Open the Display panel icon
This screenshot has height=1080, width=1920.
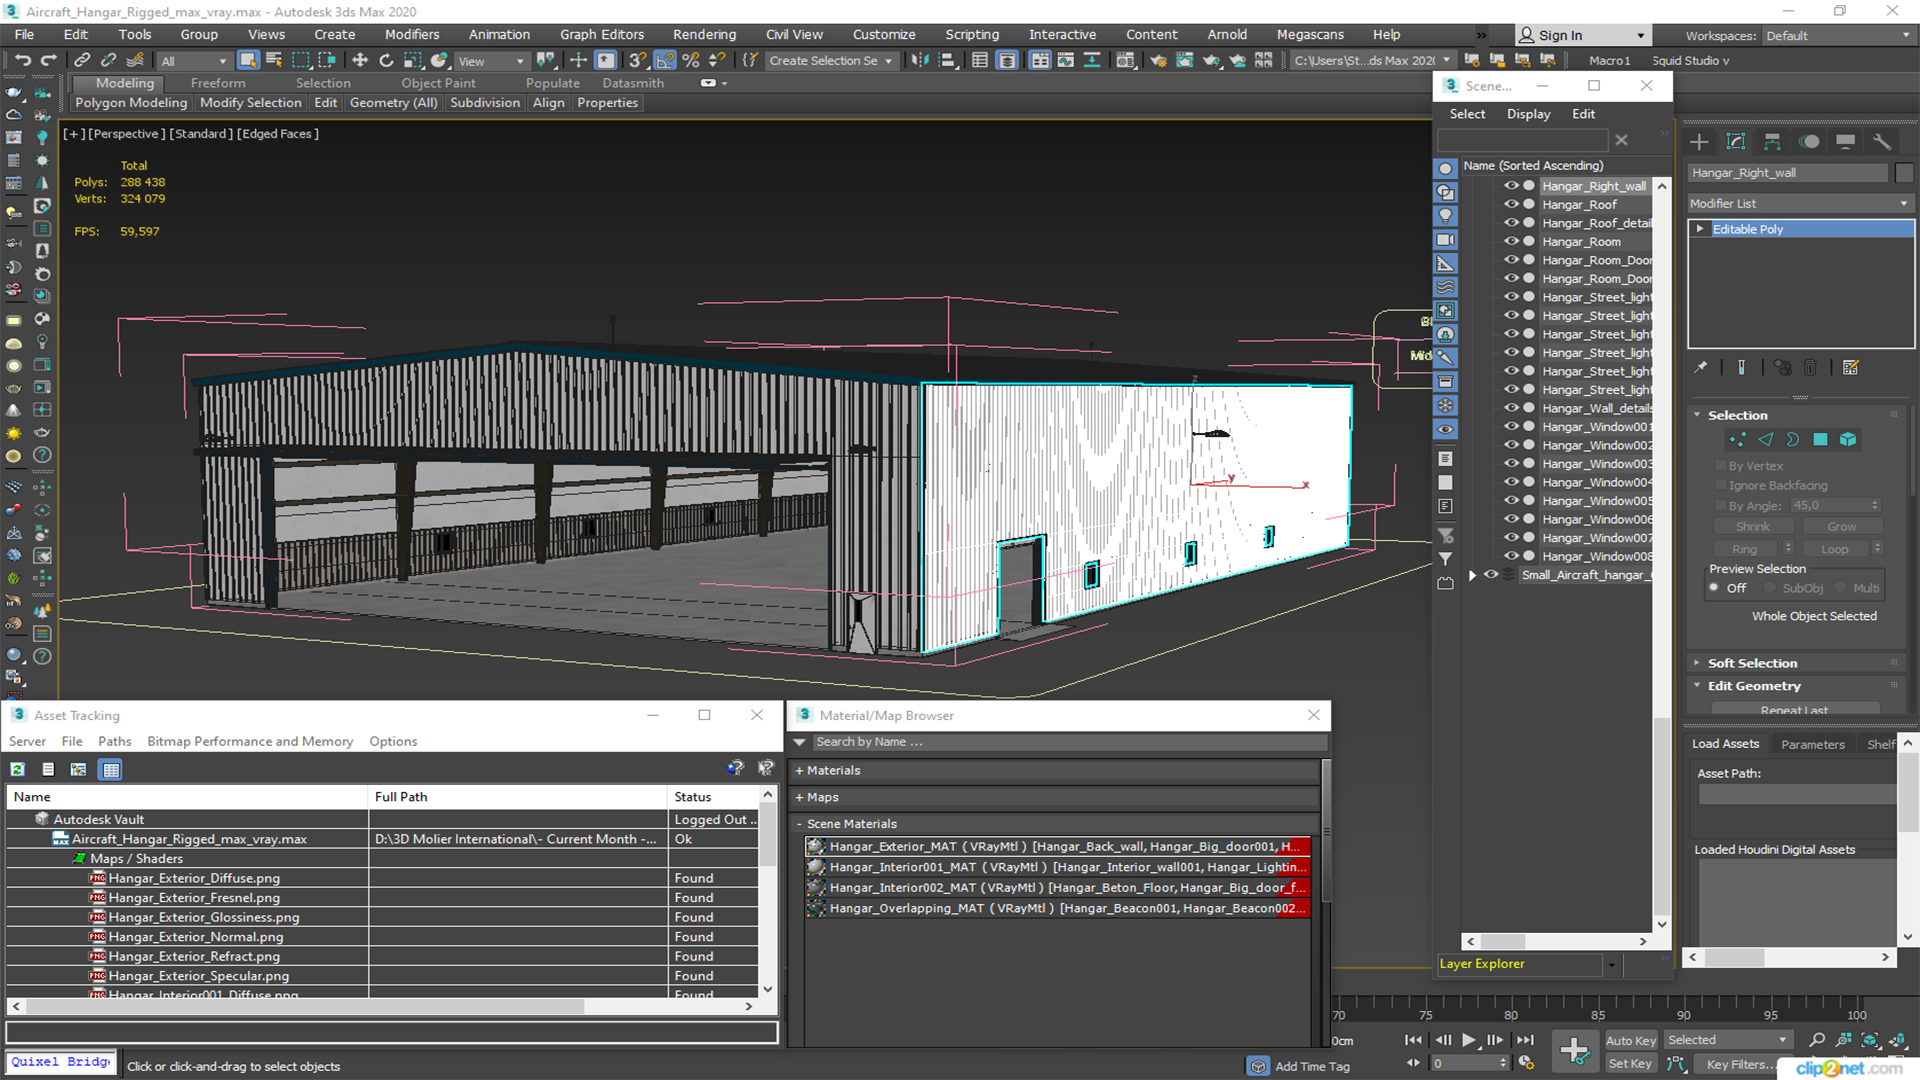click(x=1846, y=142)
